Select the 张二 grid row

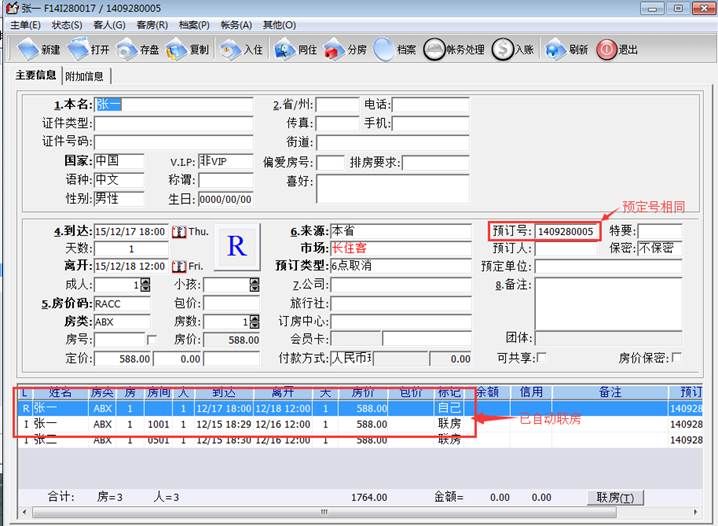coord(359,440)
